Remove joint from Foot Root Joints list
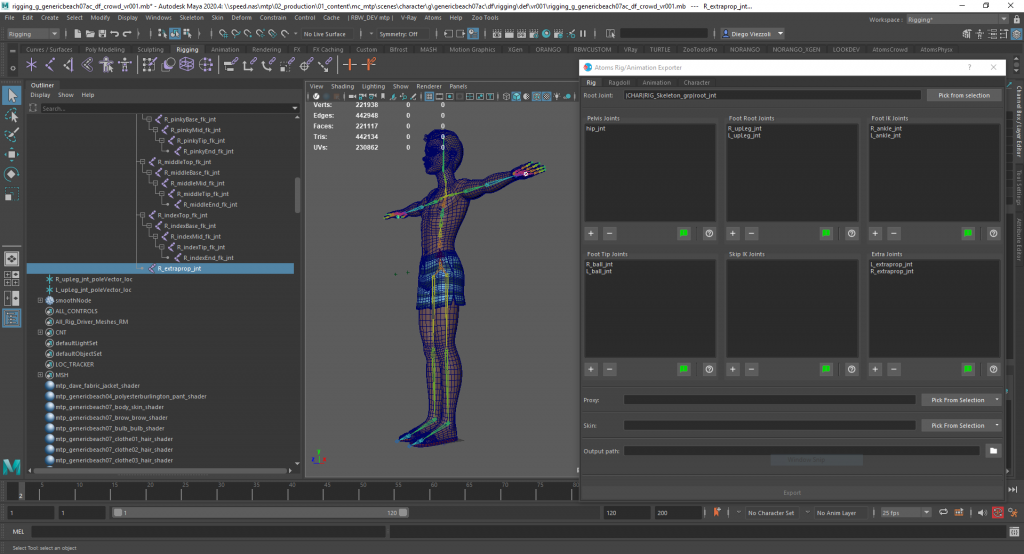Viewport: 1024px width, 554px height. pyautogui.click(x=751, y=233)
